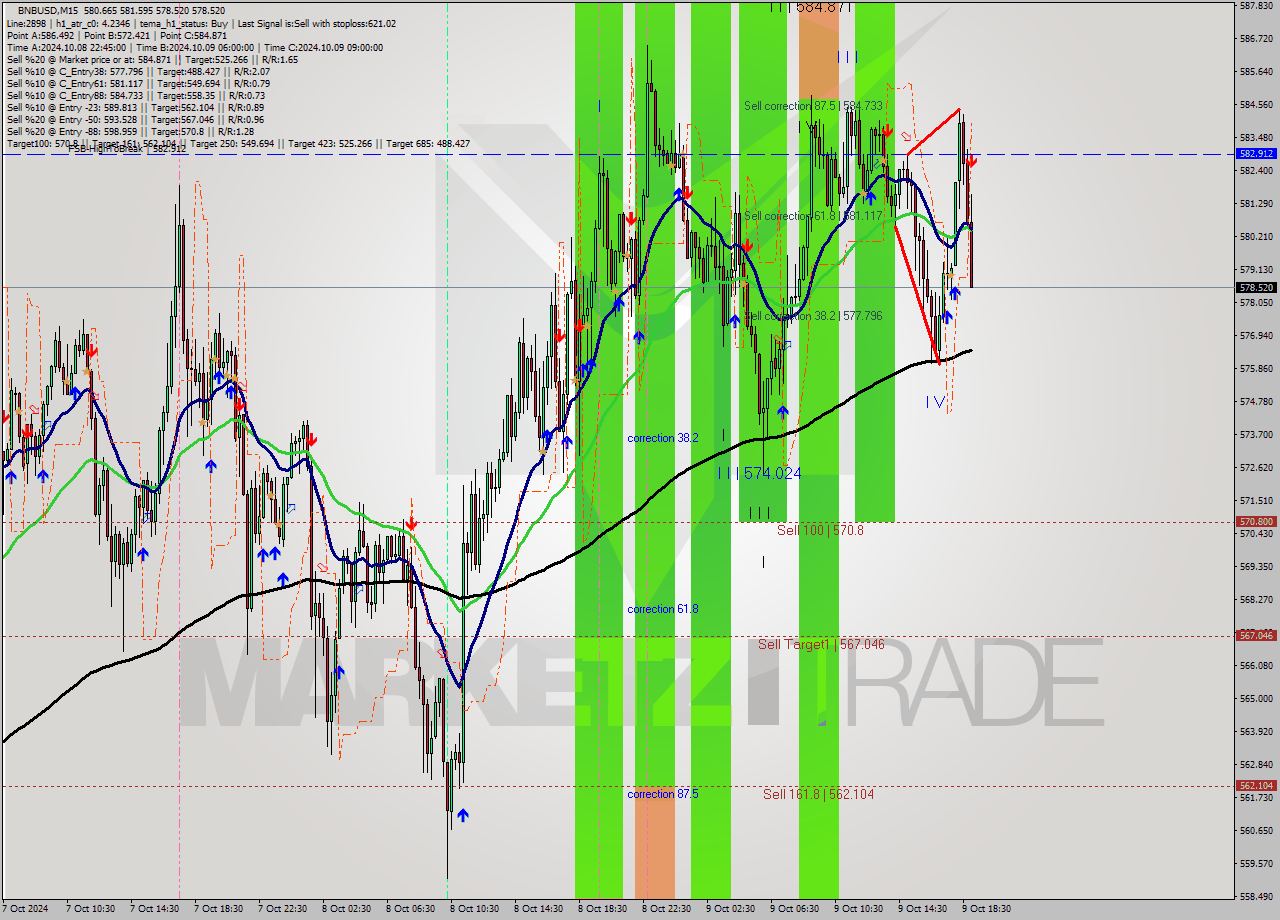Click the 'Sell Target1 | 567.046' label
Image resolution: width=1280 pixels, height=920 pixels.
(x=821, y=645)
